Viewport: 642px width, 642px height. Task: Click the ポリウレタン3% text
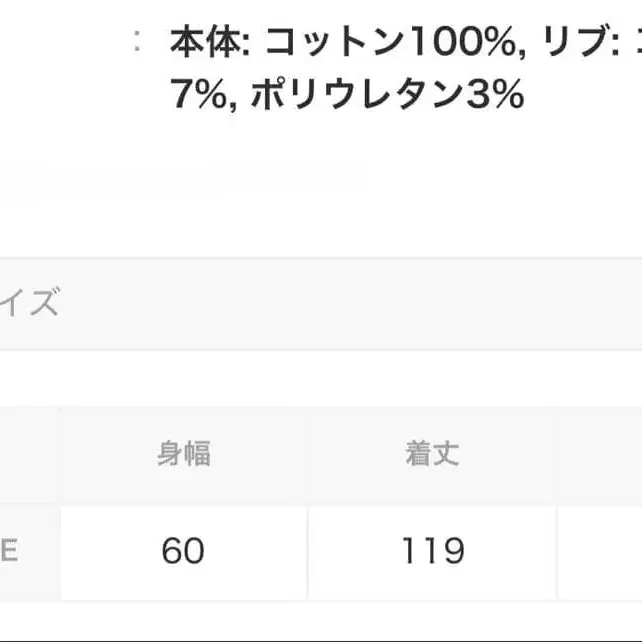click(x=387, y=95)
